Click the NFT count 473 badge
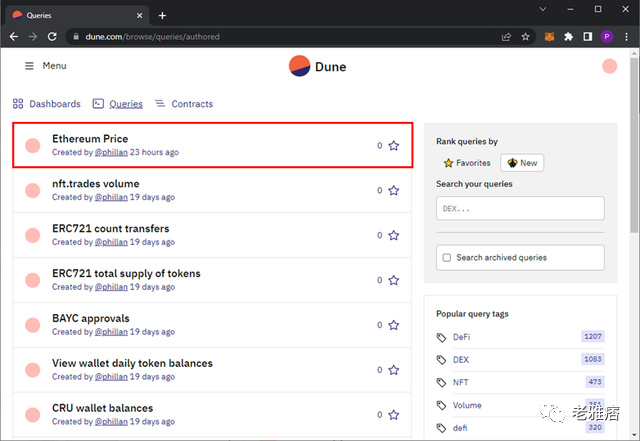 (x=595, y=382)
